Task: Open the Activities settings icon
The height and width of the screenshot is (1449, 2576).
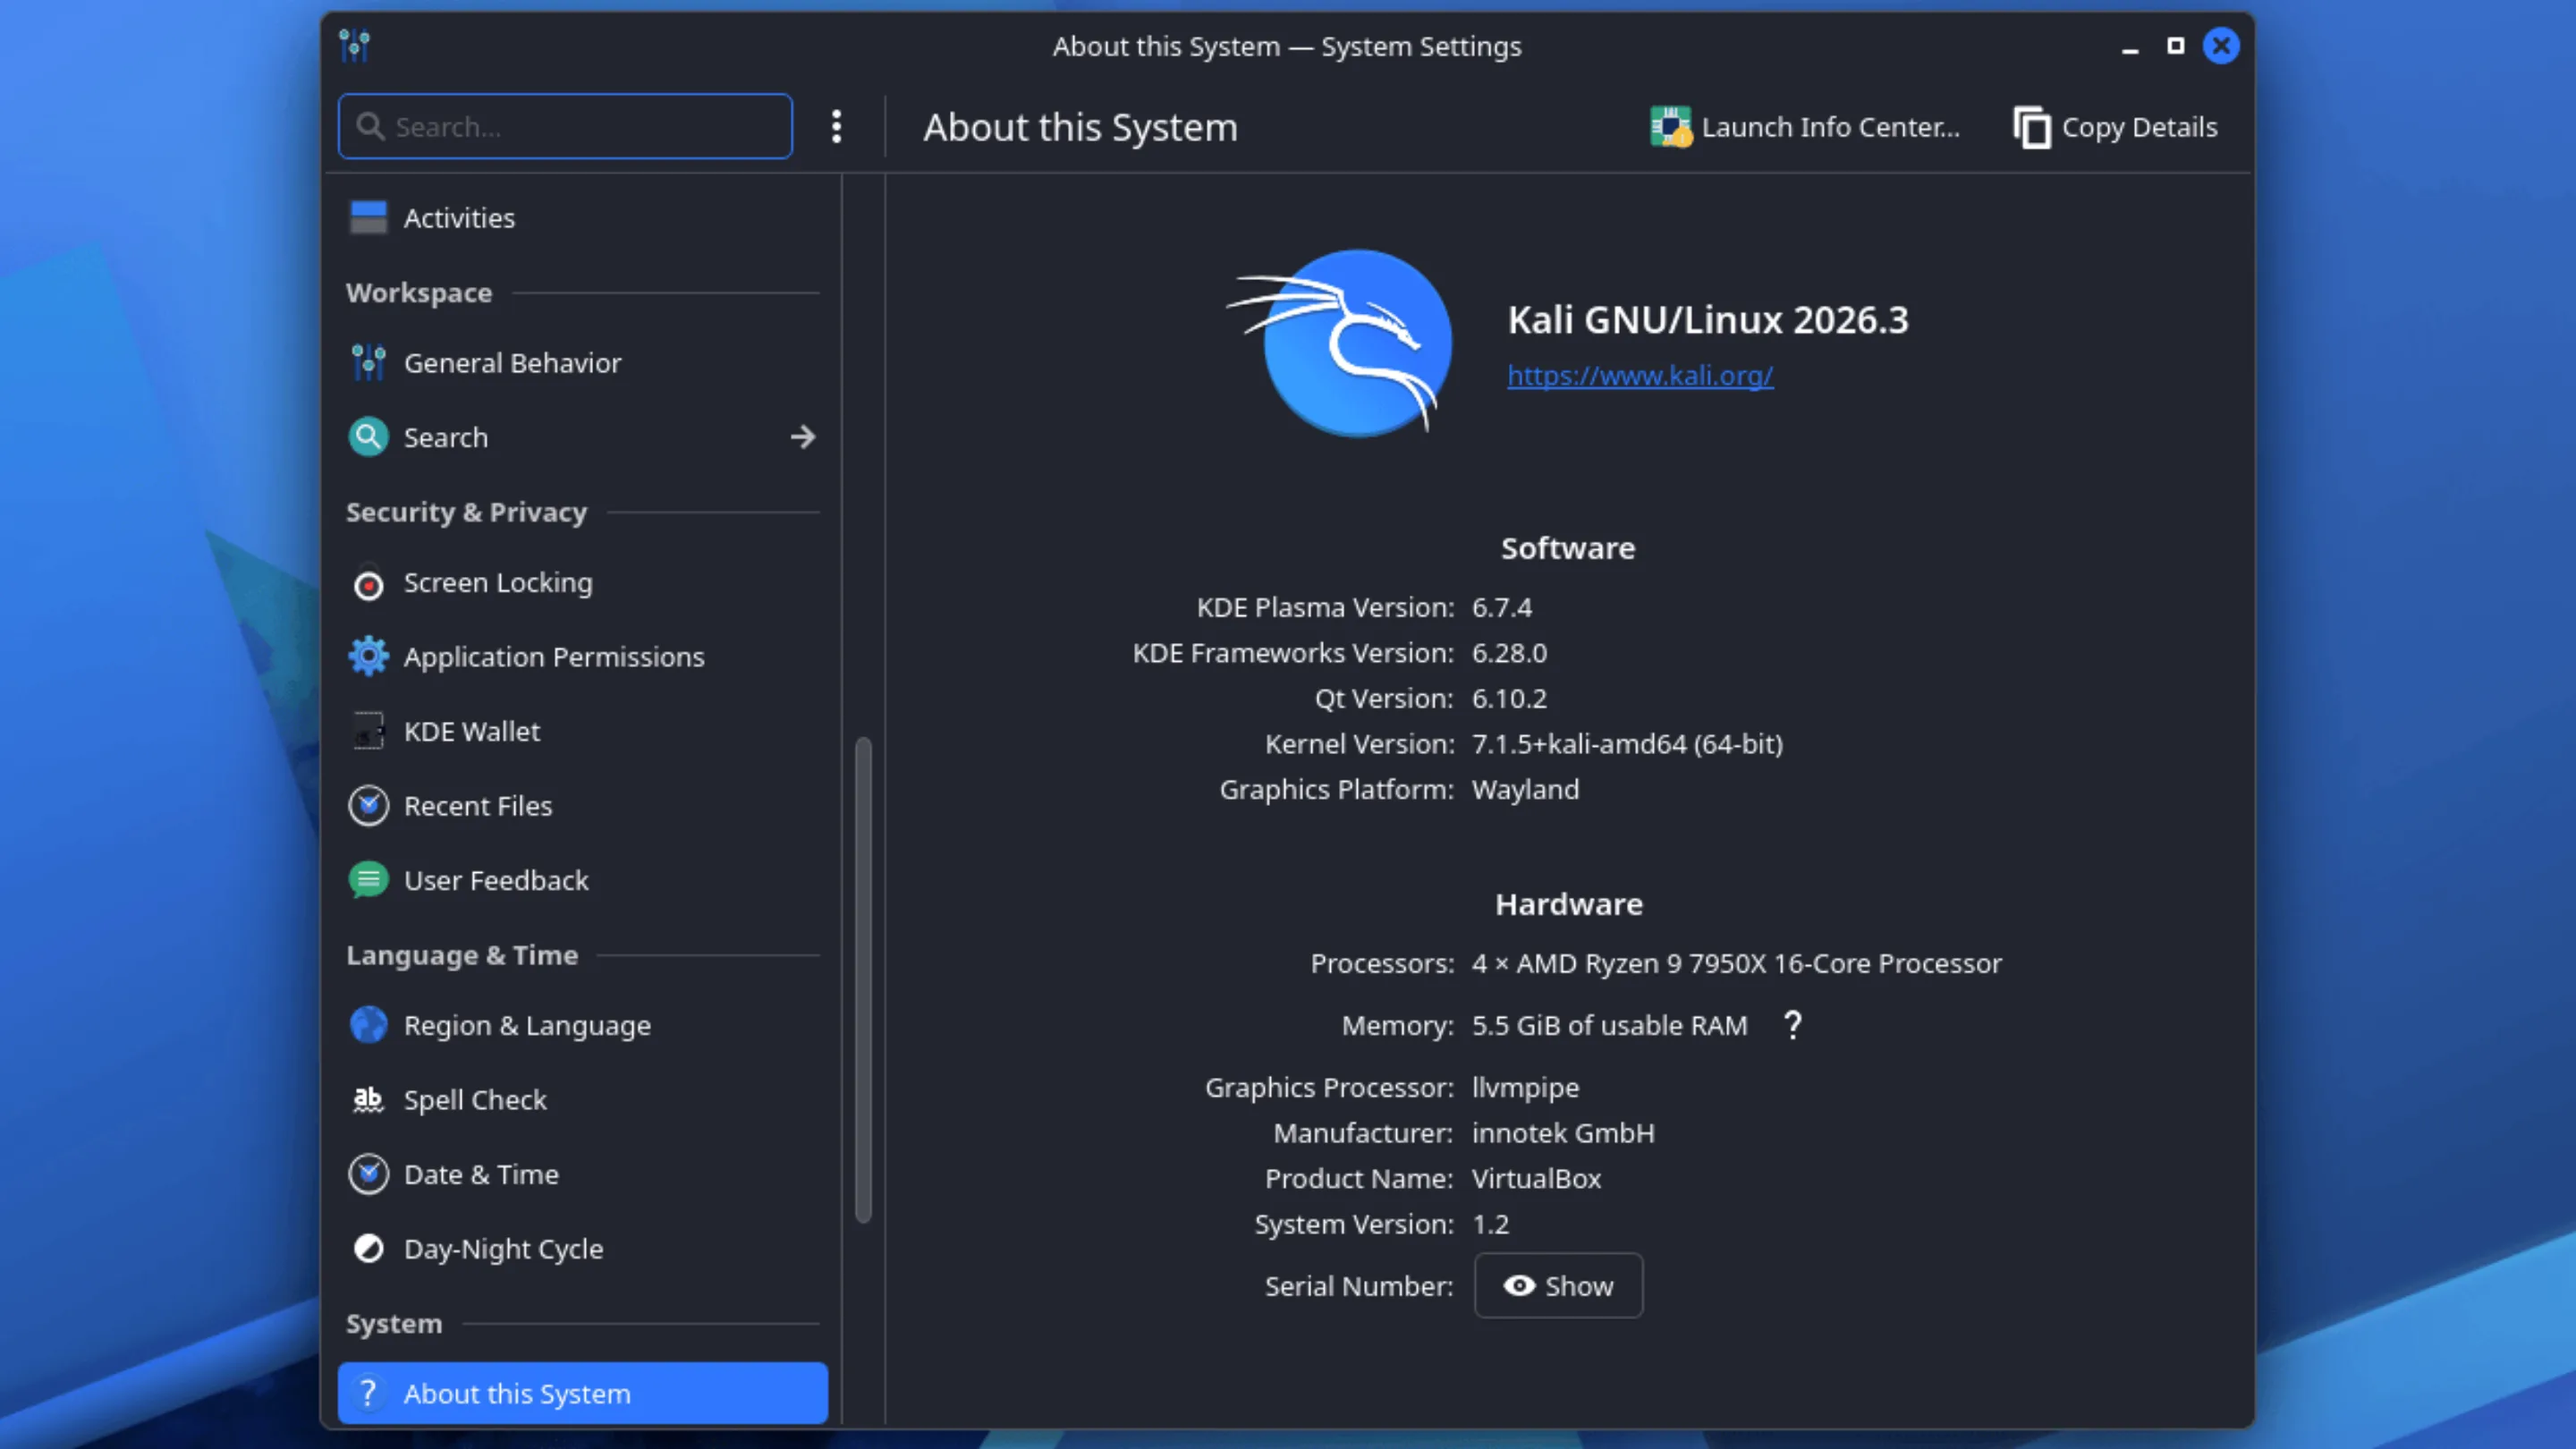Action: click(368, 217)
